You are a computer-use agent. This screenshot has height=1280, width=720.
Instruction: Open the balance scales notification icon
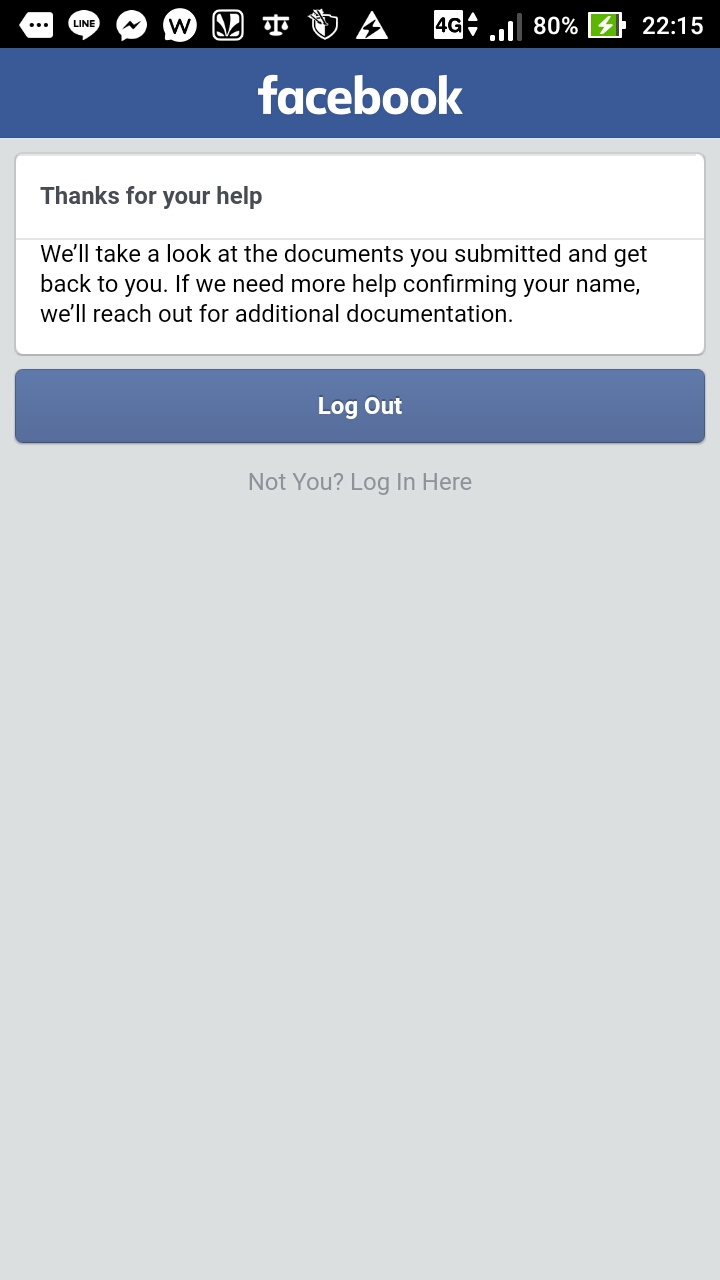[x=276, y=25]
